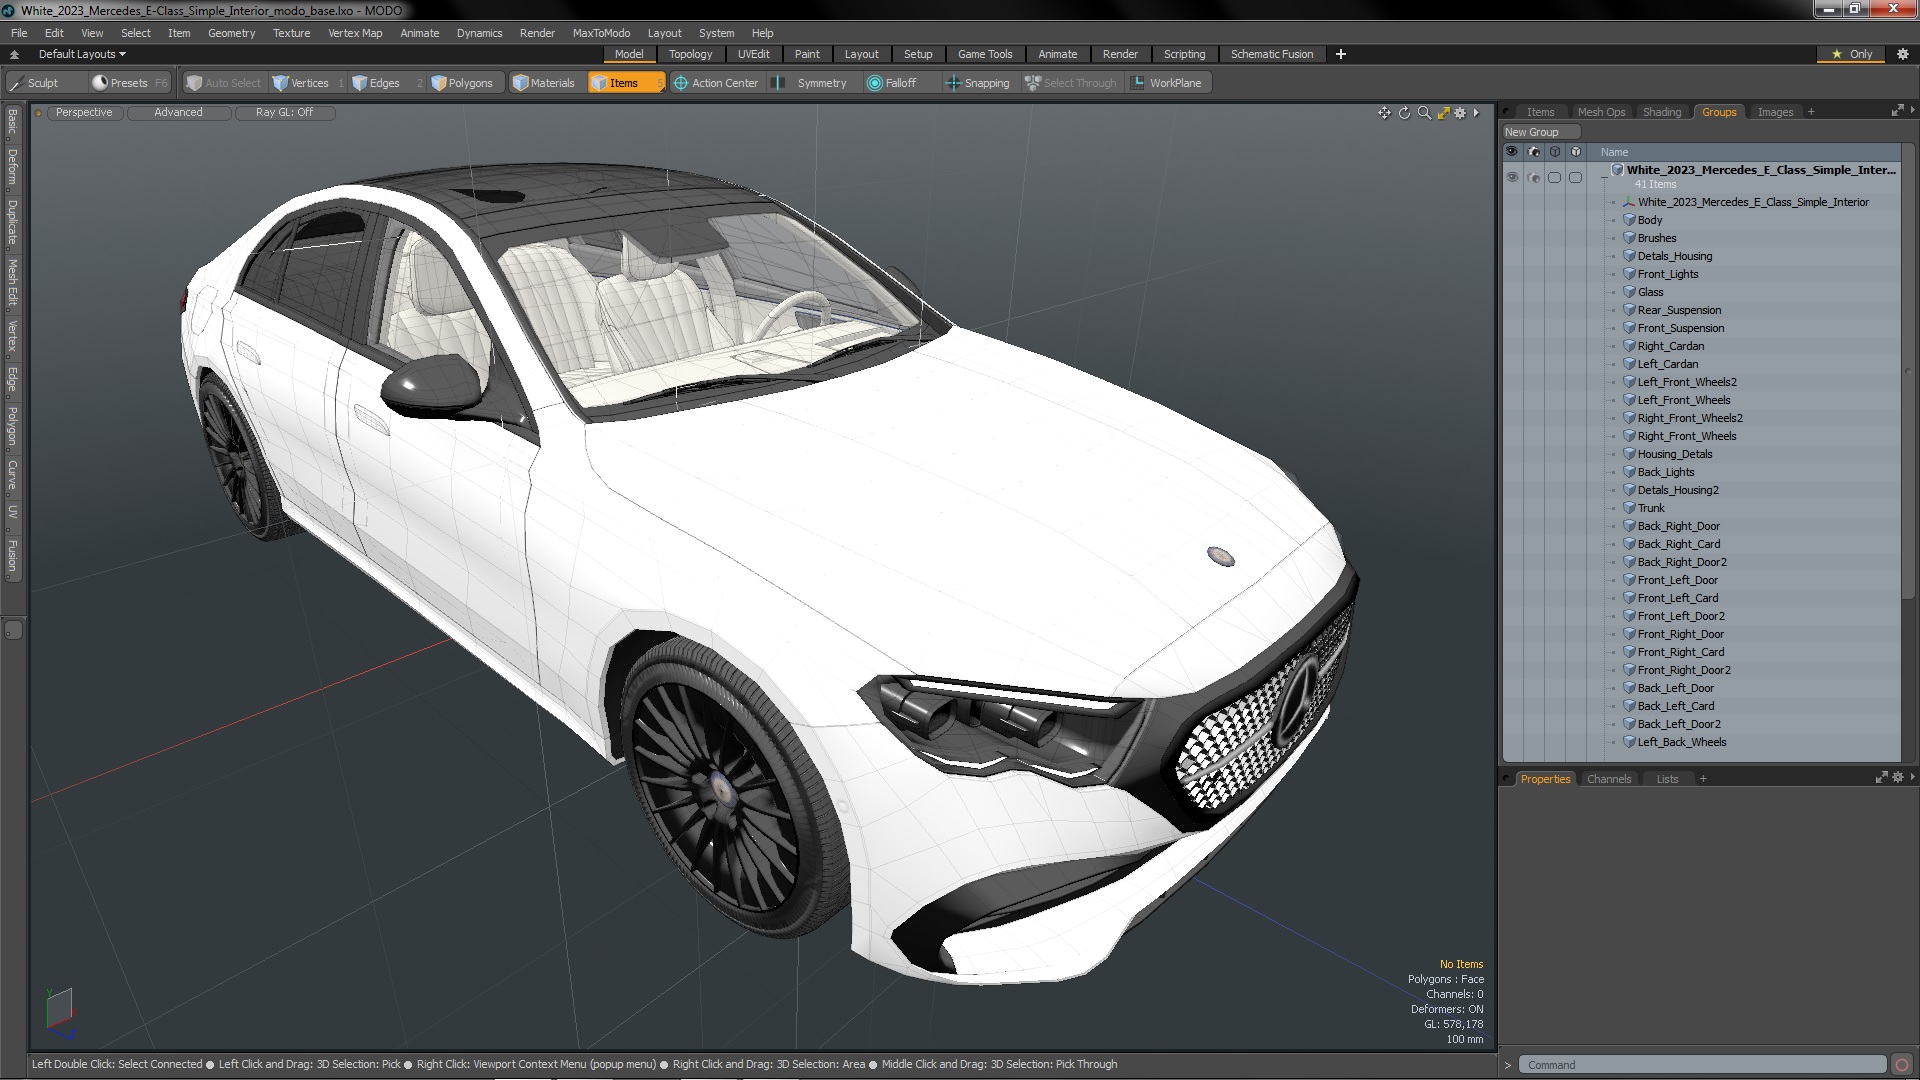Click the New Group button
This screenshot has width=1920, height=1080.
click(1540, 132)
